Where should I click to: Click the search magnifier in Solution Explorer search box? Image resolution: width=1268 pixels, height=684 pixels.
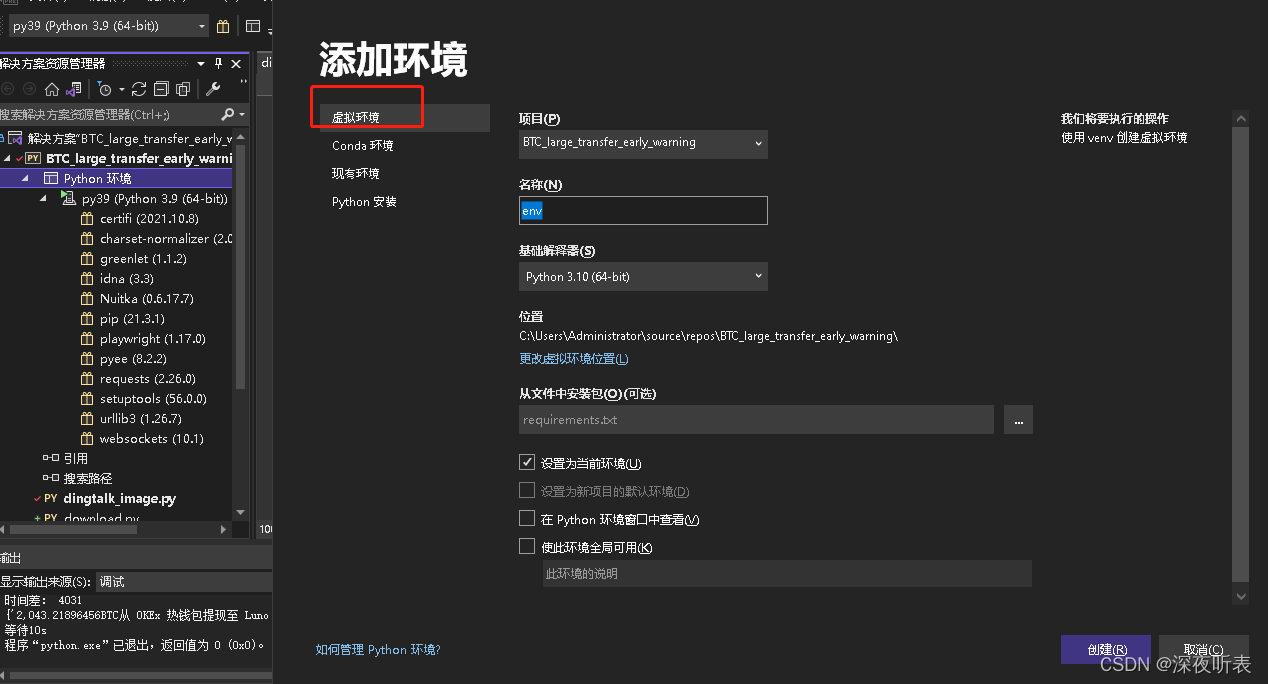pyautogui.click(x=227, y=113)
